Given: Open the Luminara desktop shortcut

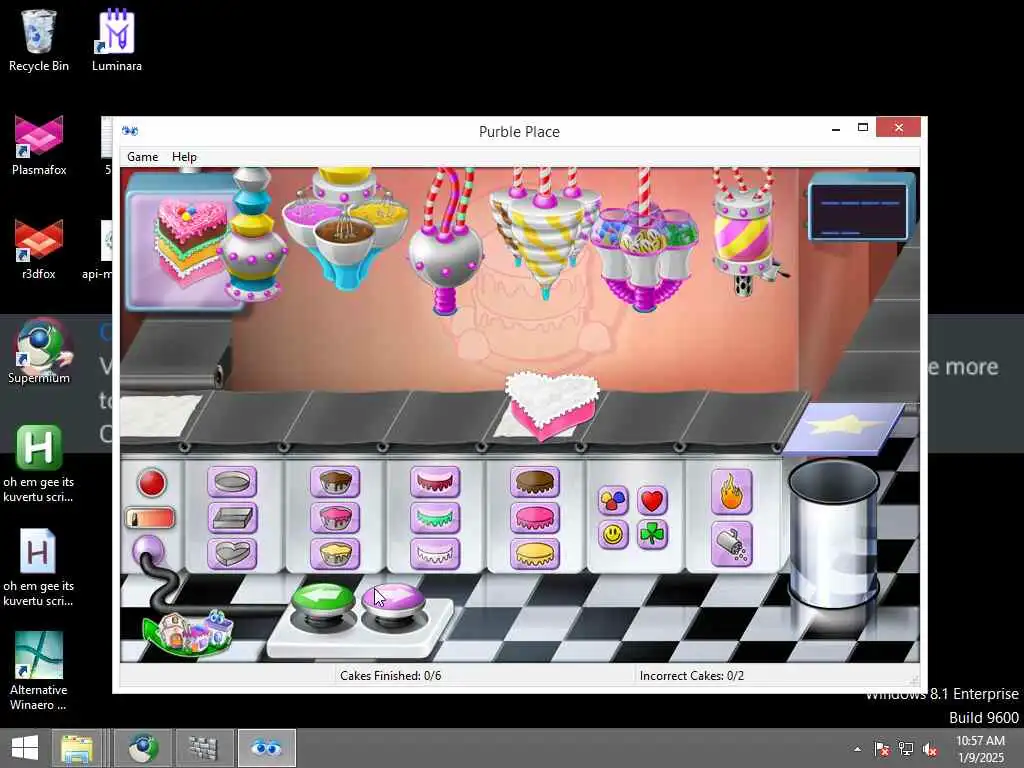Looking at the screenshot, I should point(117,40).
